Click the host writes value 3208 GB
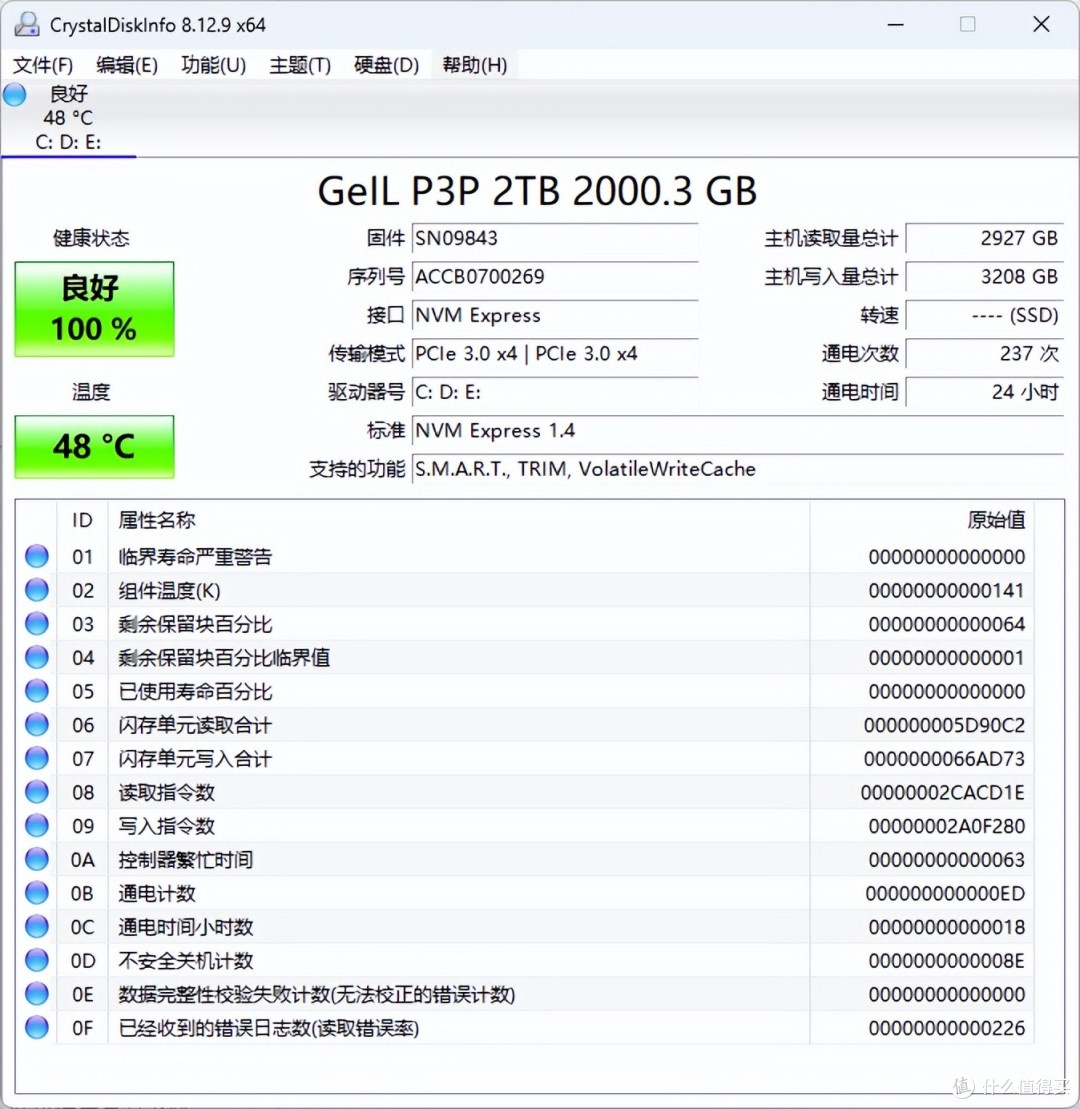This screenshot has width=1080, height=1109. pos(985,277)
